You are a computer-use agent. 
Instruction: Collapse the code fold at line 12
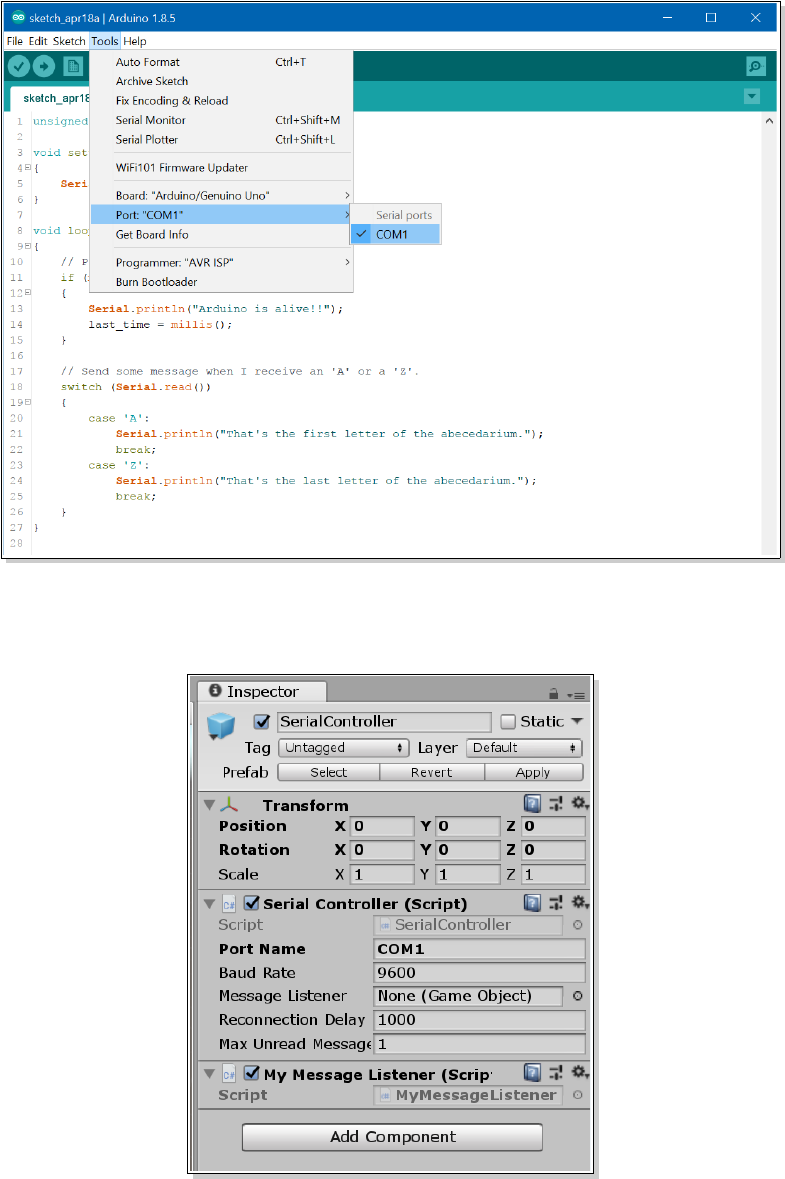28,292
